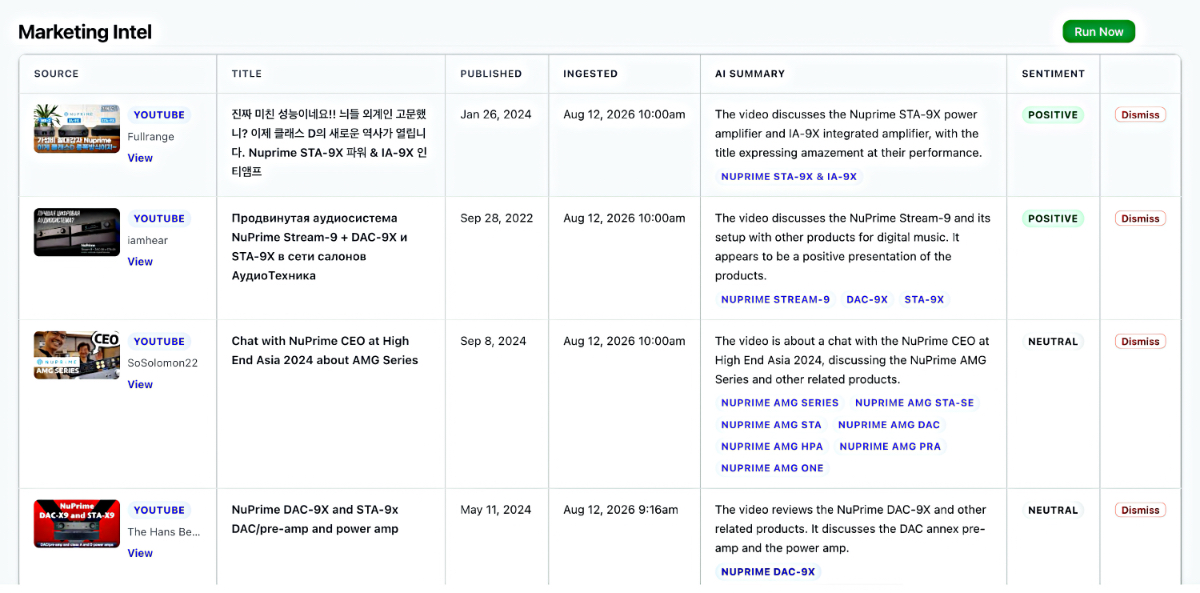Image resolution: width=1200 pixels, height=593 pixels.
Task: Click YOUTUBE badge in The Hans Be... row
Action: pyautogui.click(x=159, y=511)
